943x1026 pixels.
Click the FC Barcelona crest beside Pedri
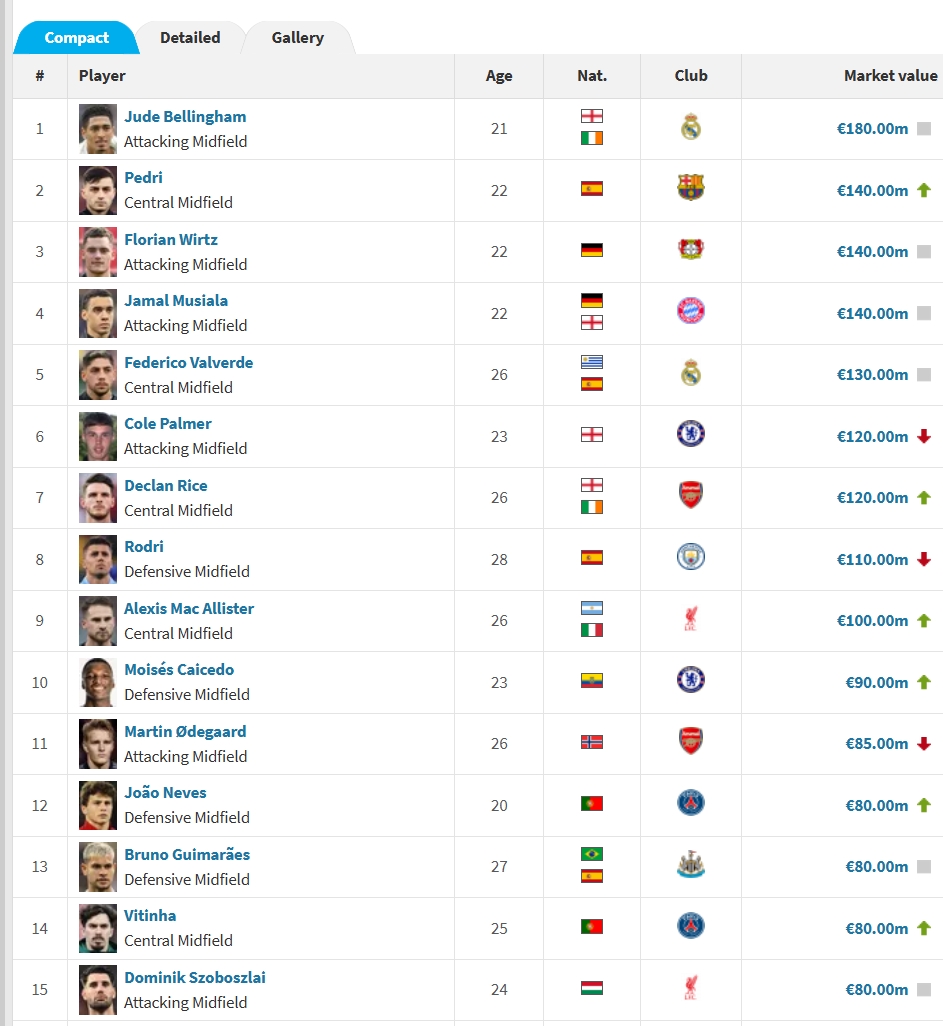690,188
